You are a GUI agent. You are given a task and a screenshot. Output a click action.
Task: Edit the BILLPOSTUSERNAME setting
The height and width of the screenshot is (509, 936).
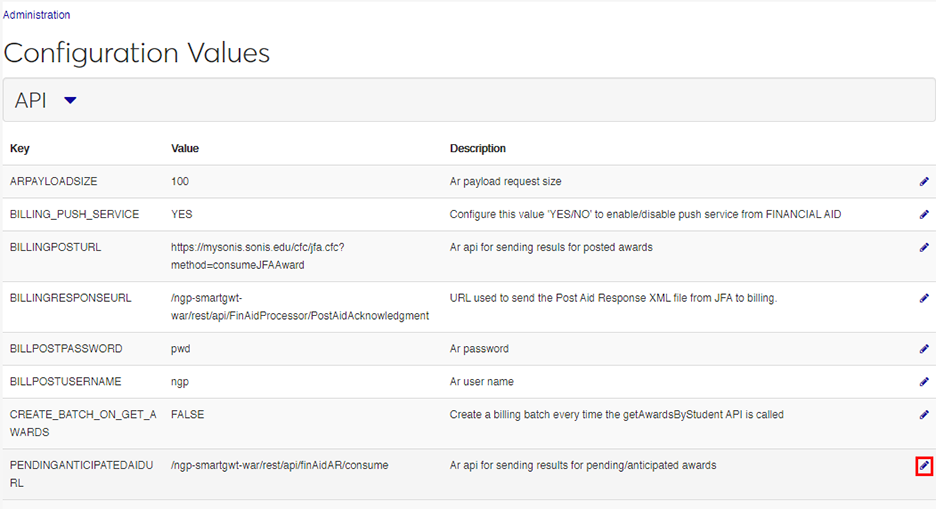coord(924,382)
